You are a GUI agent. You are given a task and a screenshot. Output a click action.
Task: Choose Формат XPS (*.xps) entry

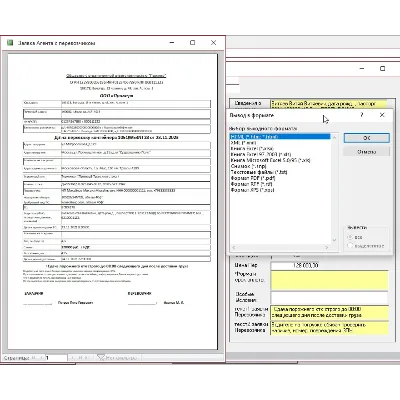252,190
